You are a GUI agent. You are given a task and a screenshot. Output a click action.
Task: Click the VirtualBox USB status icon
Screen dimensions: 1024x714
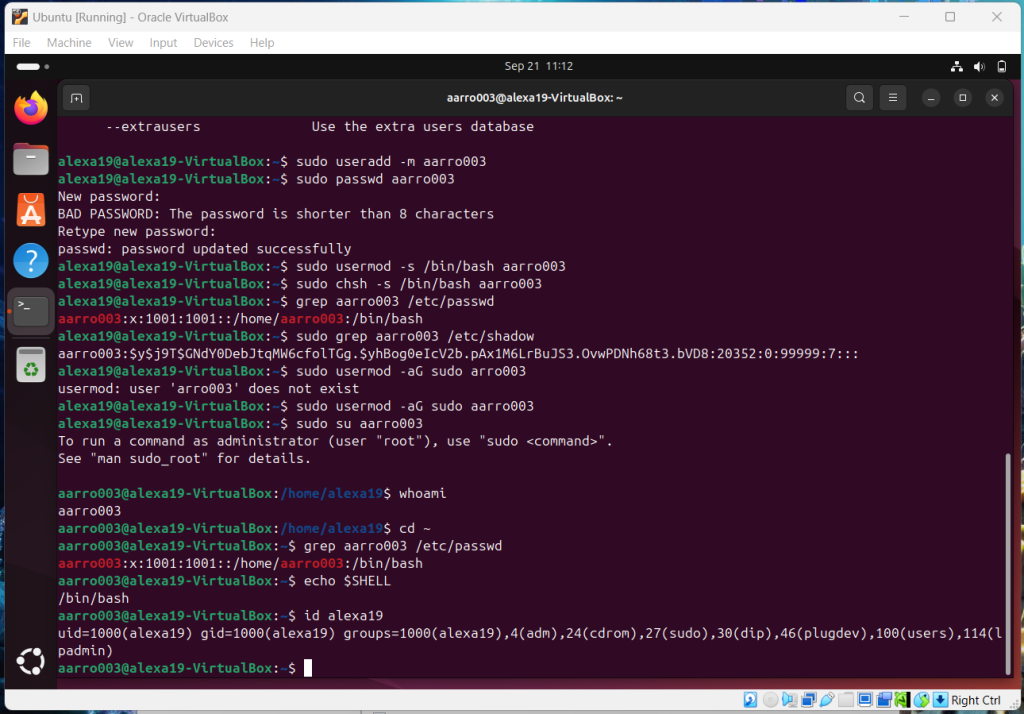click(x=827, y=700)
